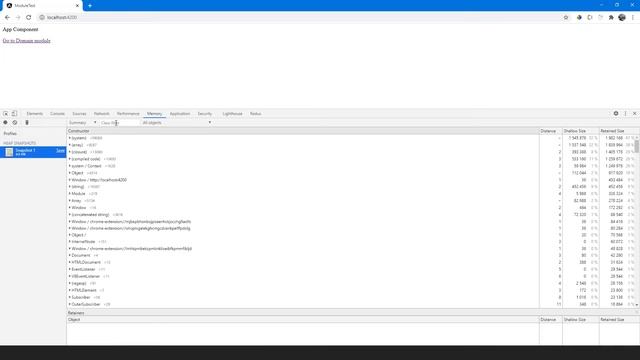Open the All objects filter dropdown

coord(177,122)
